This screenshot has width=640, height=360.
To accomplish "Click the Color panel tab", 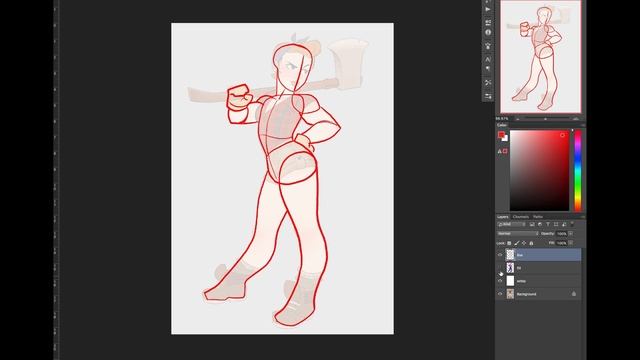I will click(x=502, y=125).
